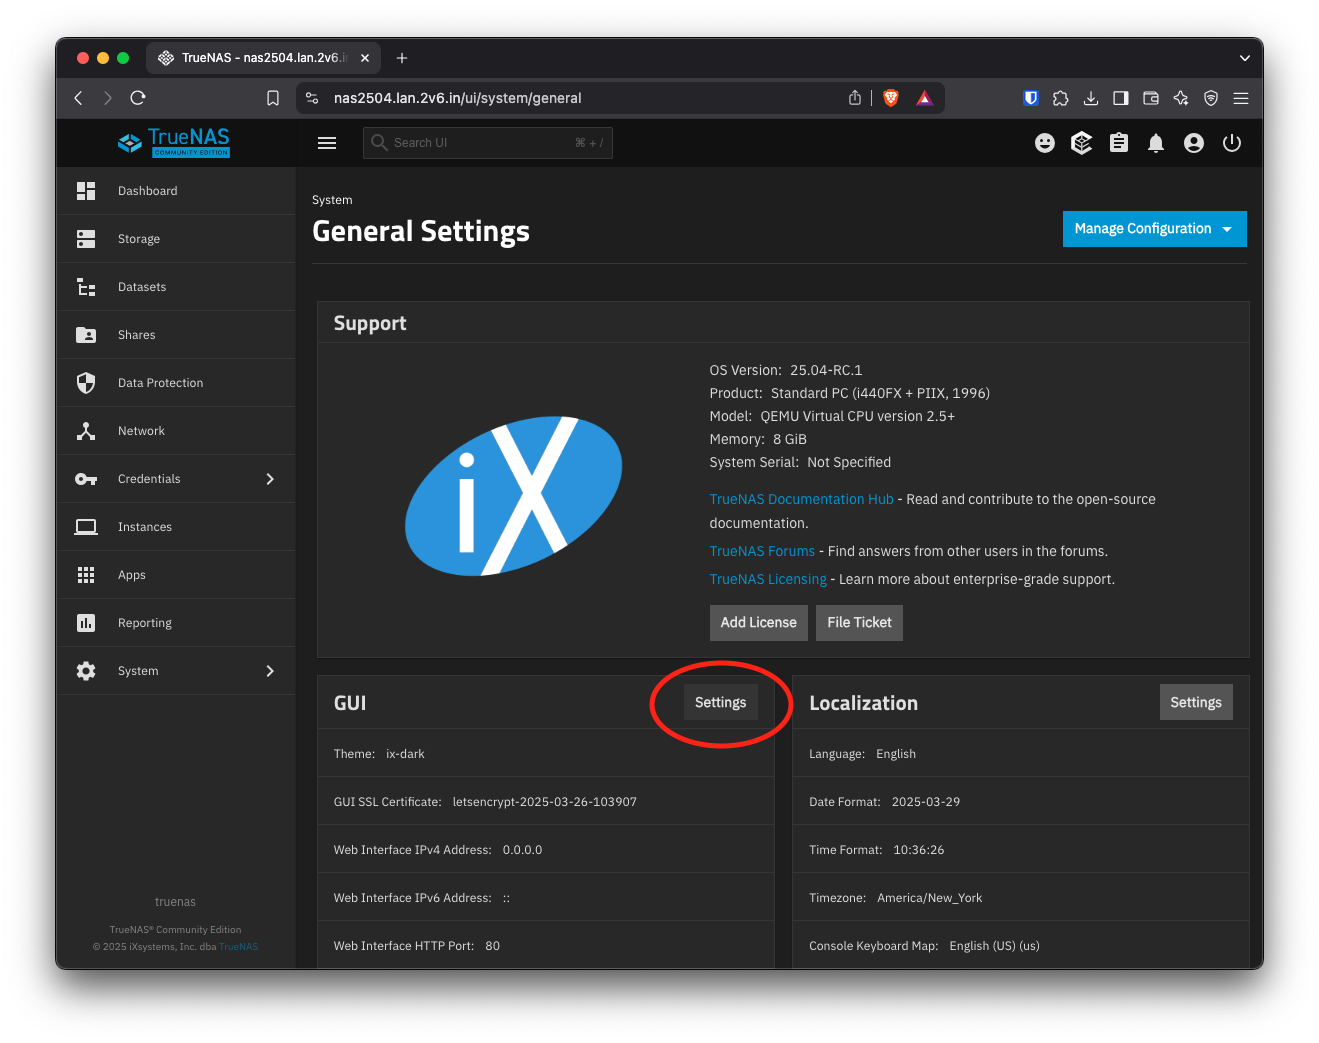Click the Data Protection shield icon
This screenshot has height=1043, width=1319.
86,383
